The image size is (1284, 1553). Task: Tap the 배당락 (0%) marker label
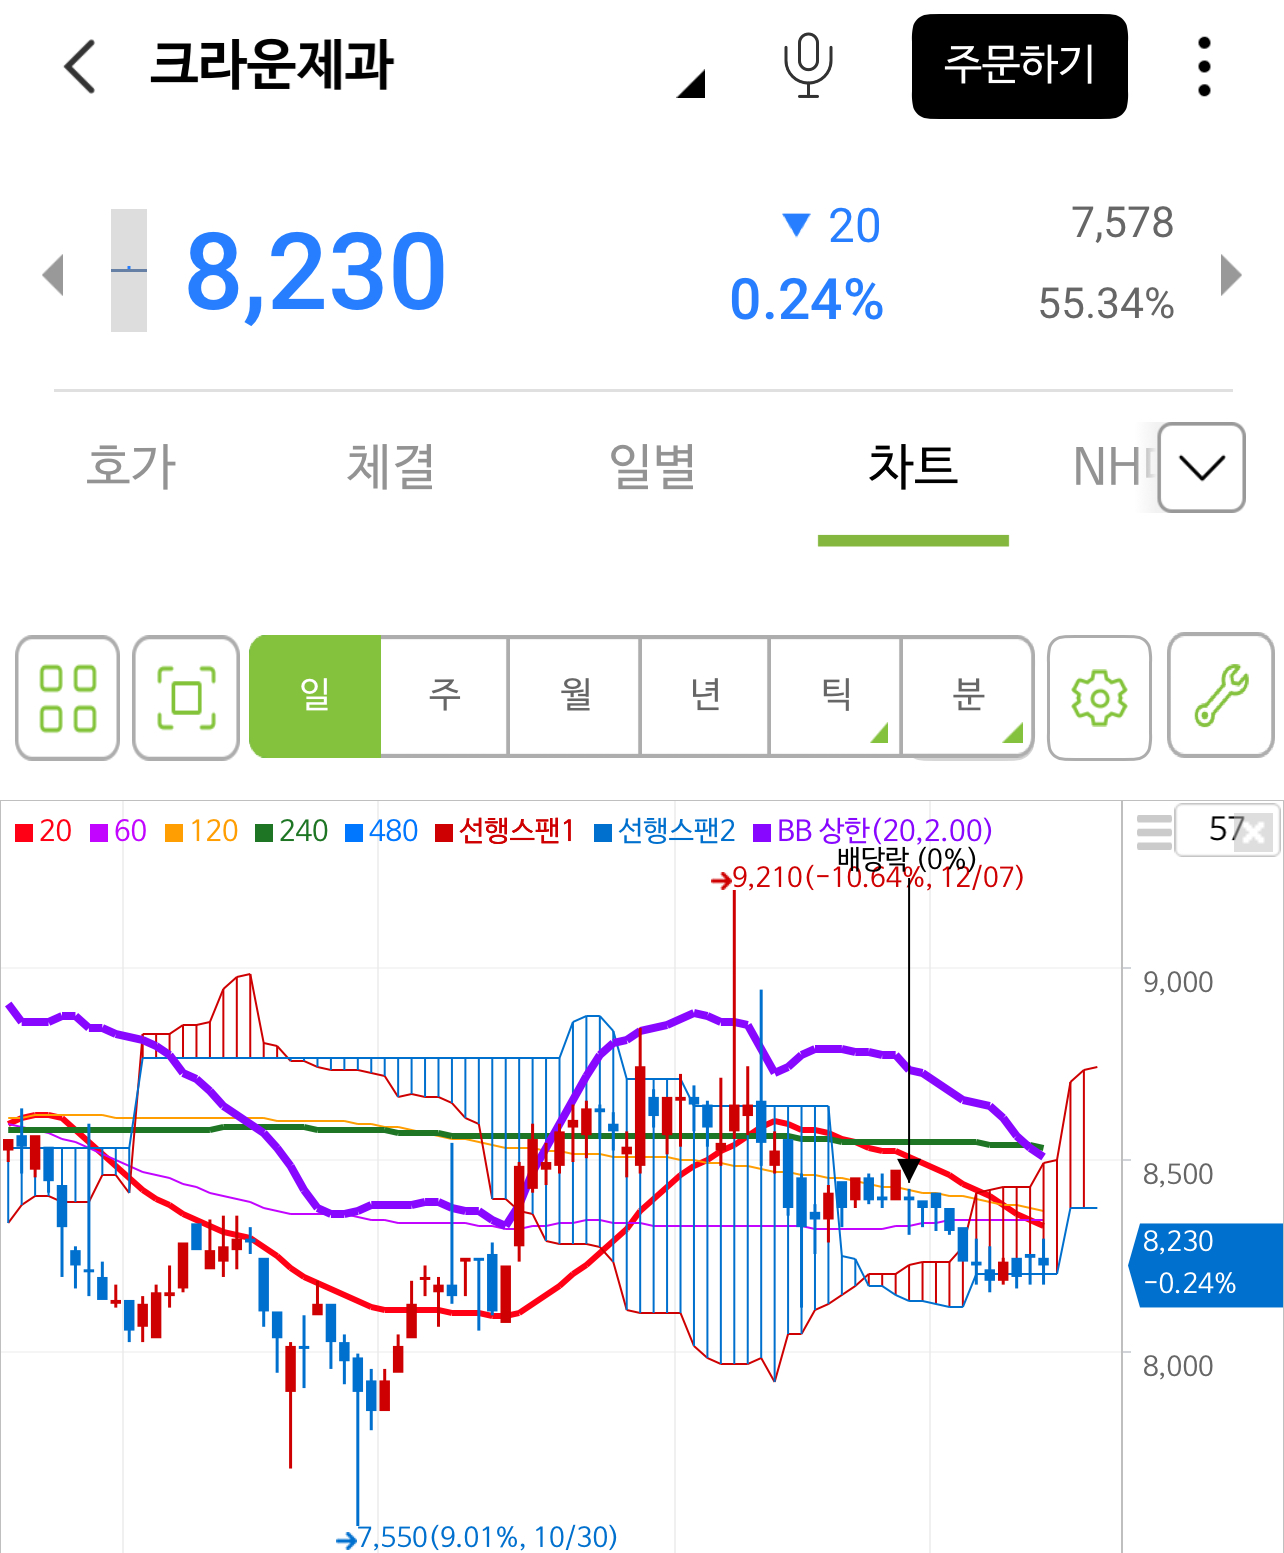pyautogui.click(x=906, y=857)
